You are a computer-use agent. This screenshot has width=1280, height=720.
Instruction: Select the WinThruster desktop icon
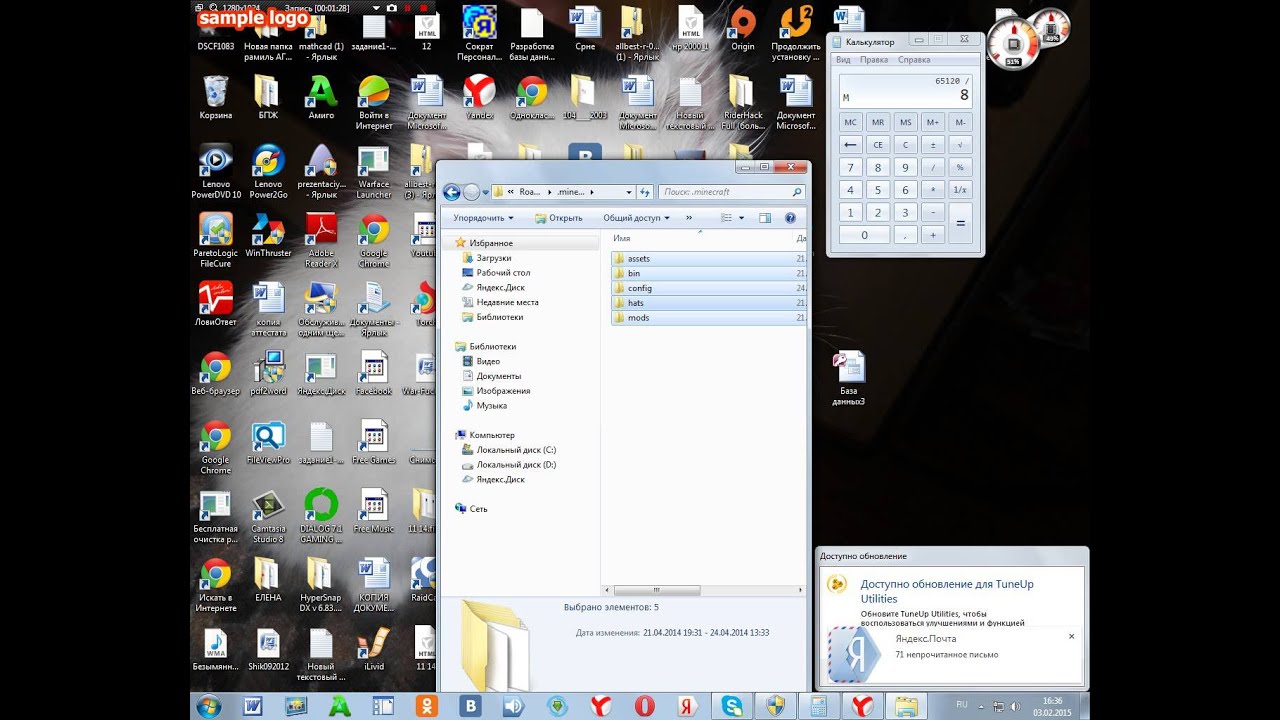coord(267,235)
